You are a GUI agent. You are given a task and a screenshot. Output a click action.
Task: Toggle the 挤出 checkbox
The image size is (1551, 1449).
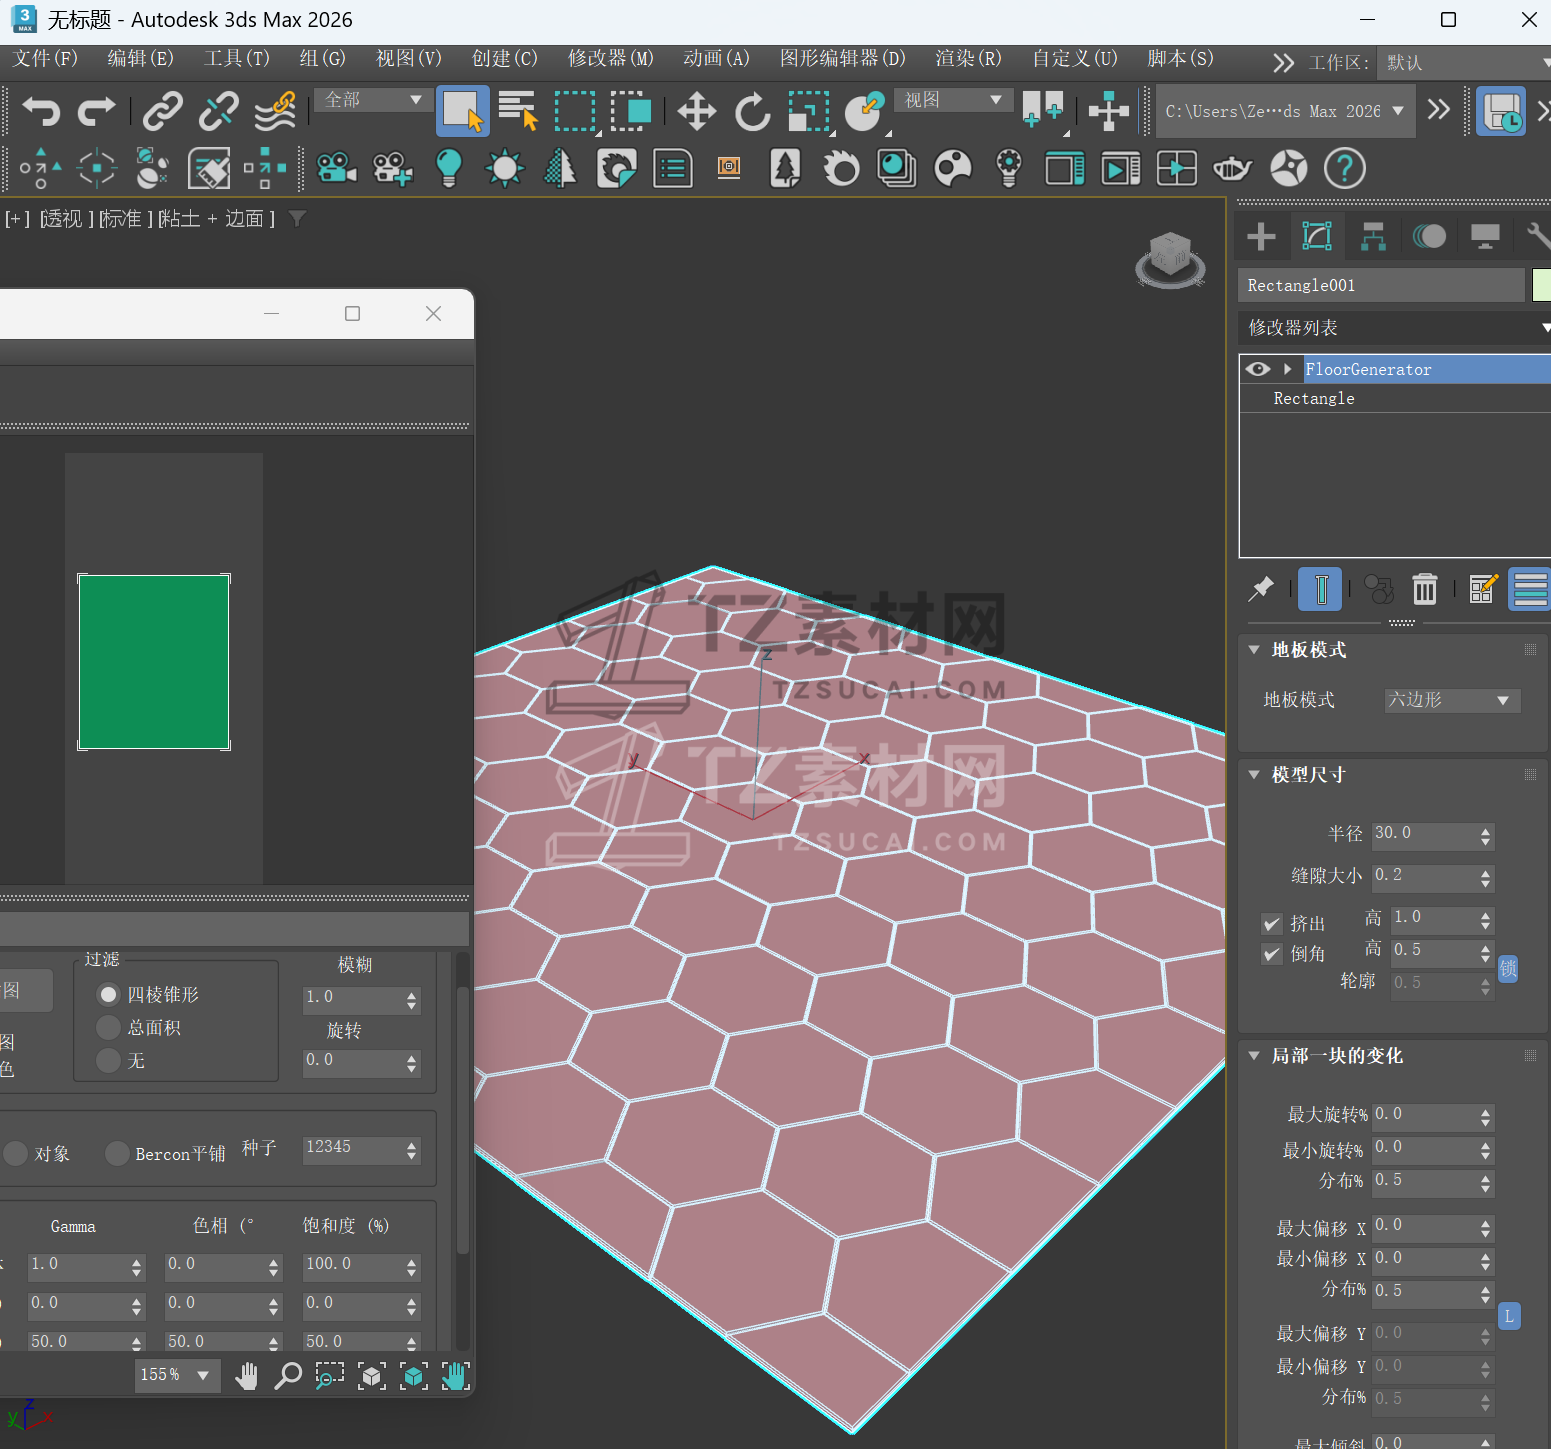point(1272,924)
